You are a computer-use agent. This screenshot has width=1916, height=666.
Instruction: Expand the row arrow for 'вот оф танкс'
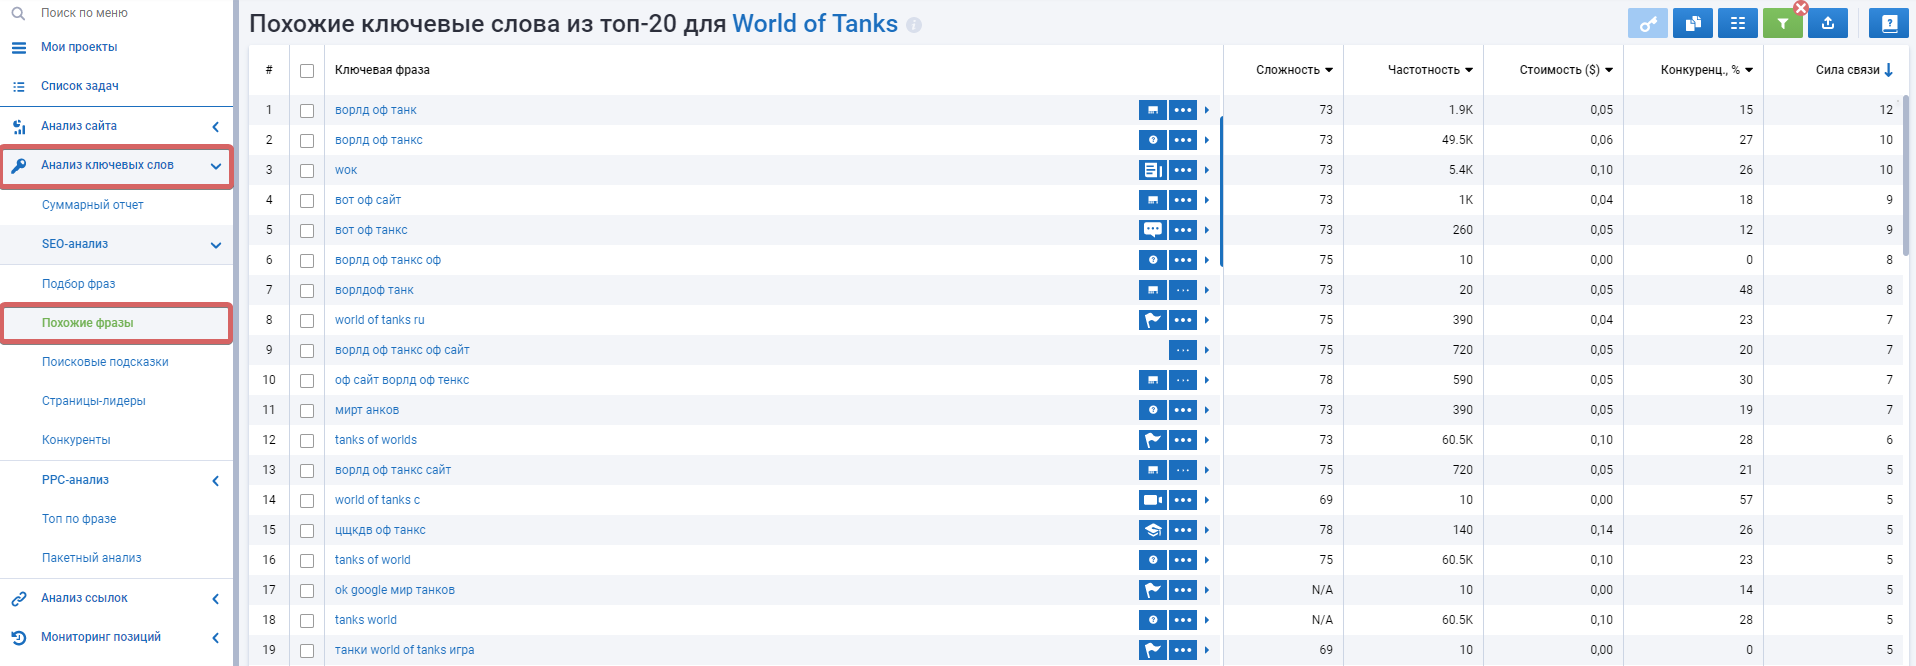(x=1207, y=230)
